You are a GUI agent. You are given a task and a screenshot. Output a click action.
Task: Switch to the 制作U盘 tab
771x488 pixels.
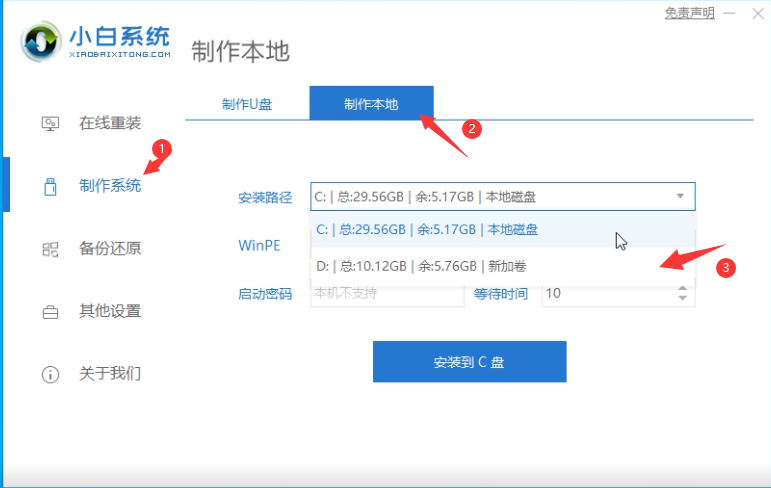(246, 104)
